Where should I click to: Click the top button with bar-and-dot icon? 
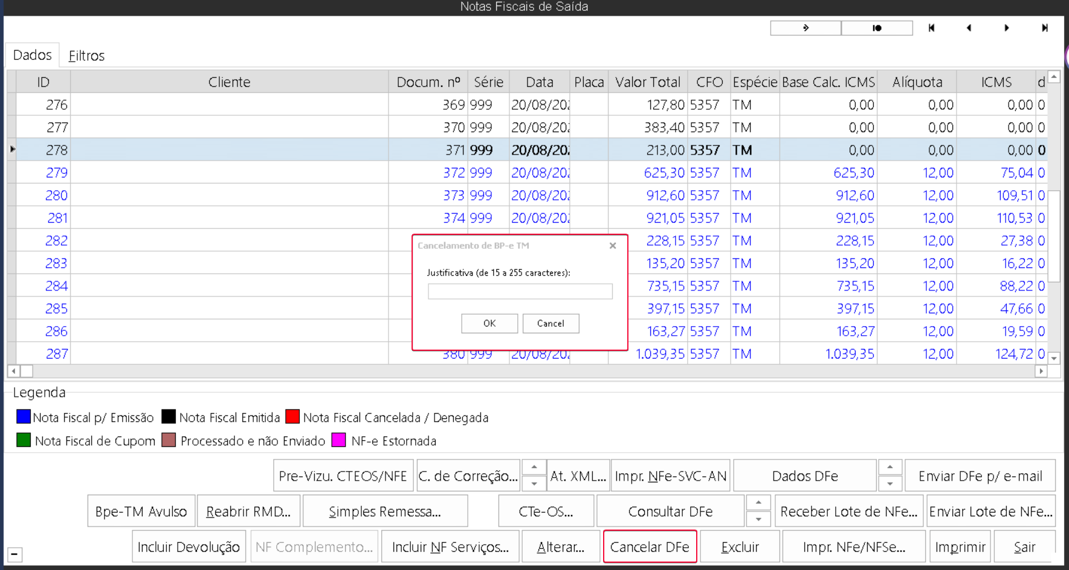(x=877, y=28)
